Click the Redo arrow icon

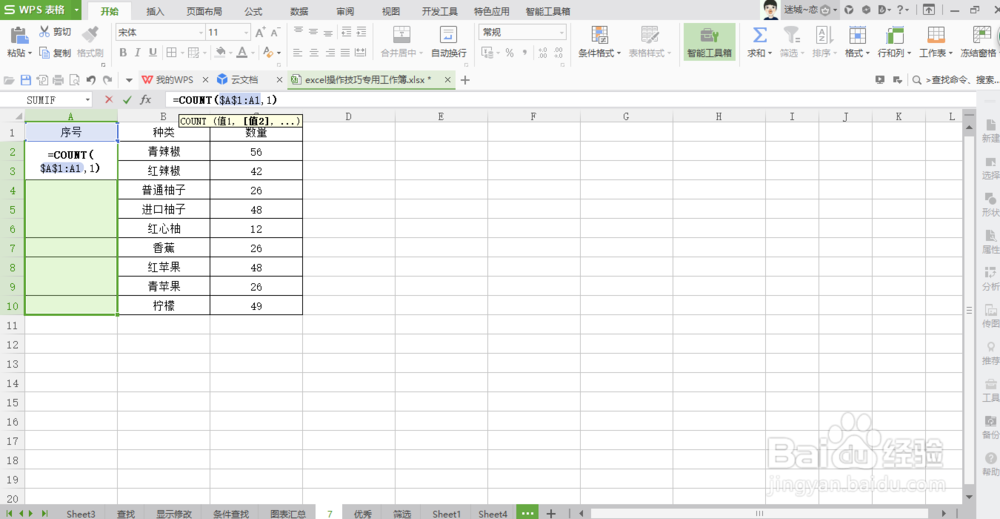[x=107, y=80]
